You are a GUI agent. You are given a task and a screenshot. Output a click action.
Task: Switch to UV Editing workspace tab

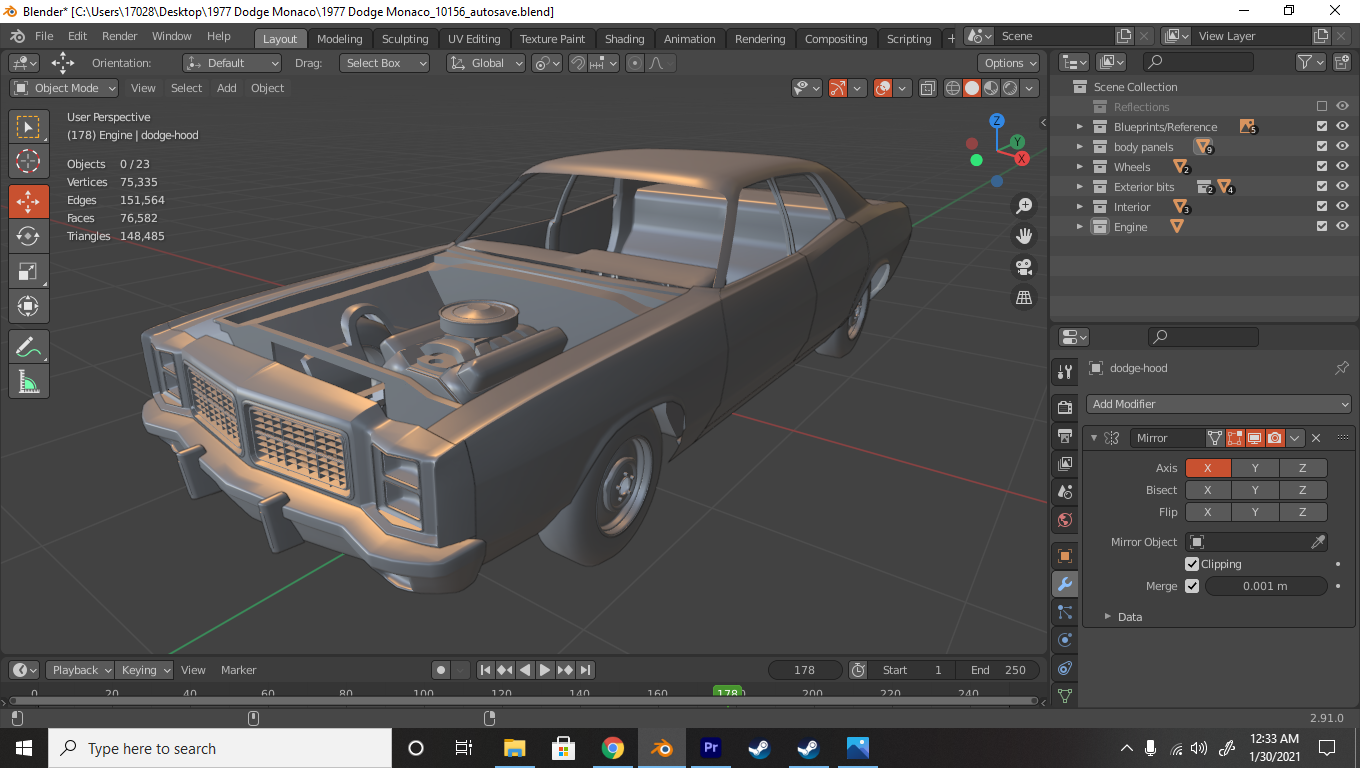pos(474,39)
